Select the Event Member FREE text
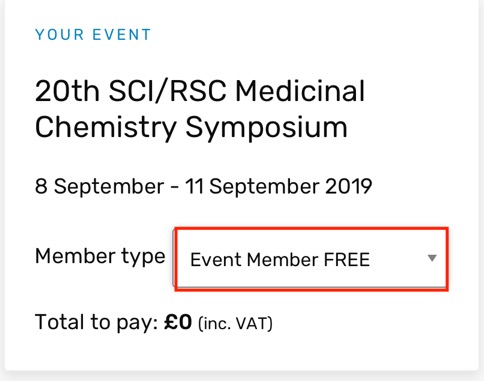The height and width of the screenshot is (381, 484). [x=280, y=260]
